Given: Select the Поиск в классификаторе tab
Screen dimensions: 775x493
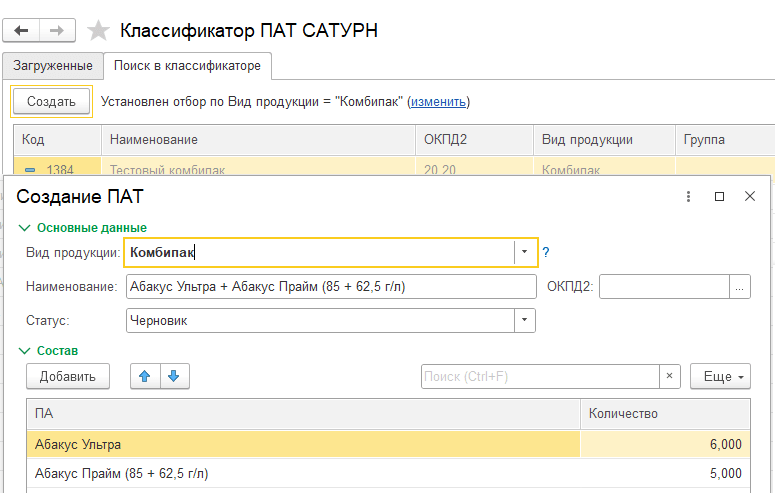Looking at the screenshot, I should click(187, 66).
